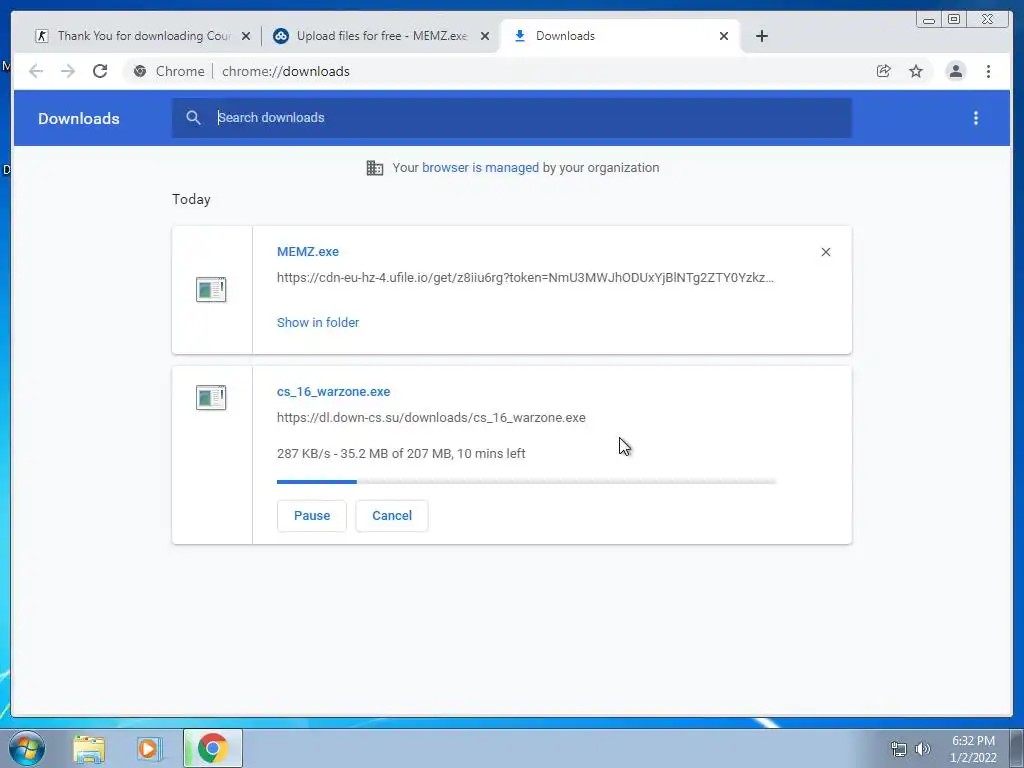Open the user profile avatar icon
Screen dimensions: 1024x768
pyautogui.click(x=955, y=71)
